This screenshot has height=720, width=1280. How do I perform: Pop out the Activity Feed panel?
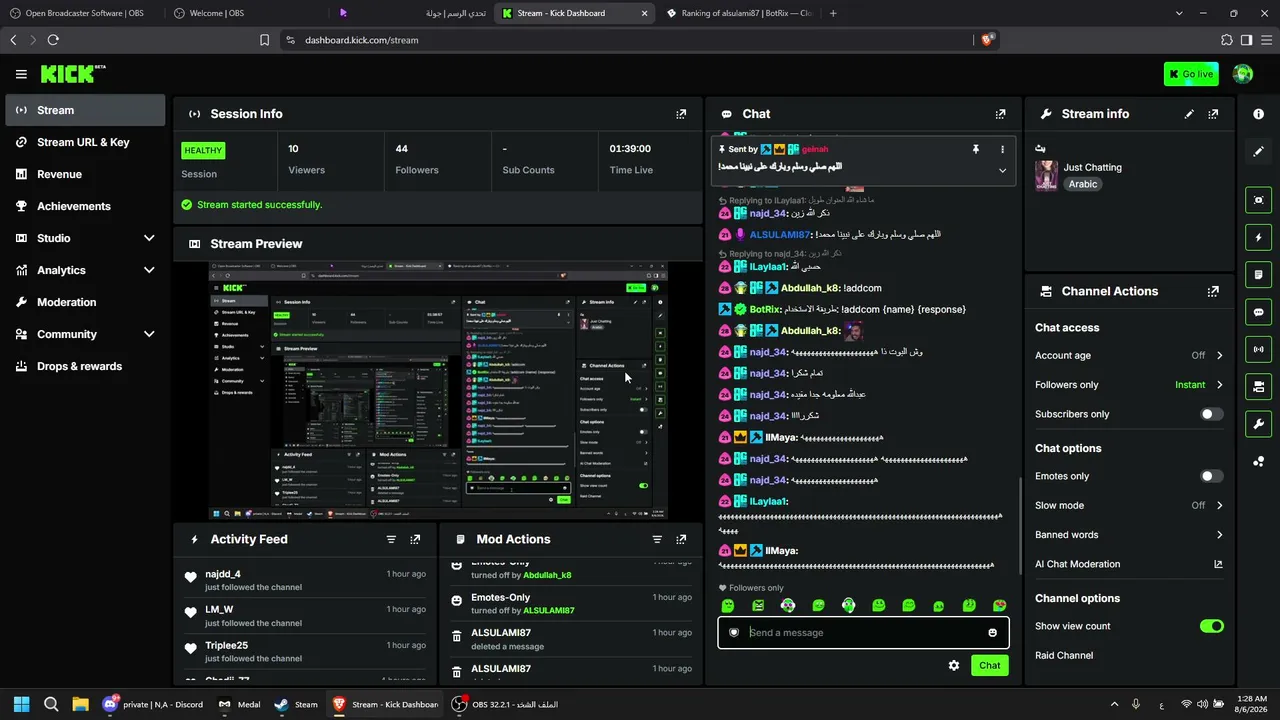coord(415,539)
